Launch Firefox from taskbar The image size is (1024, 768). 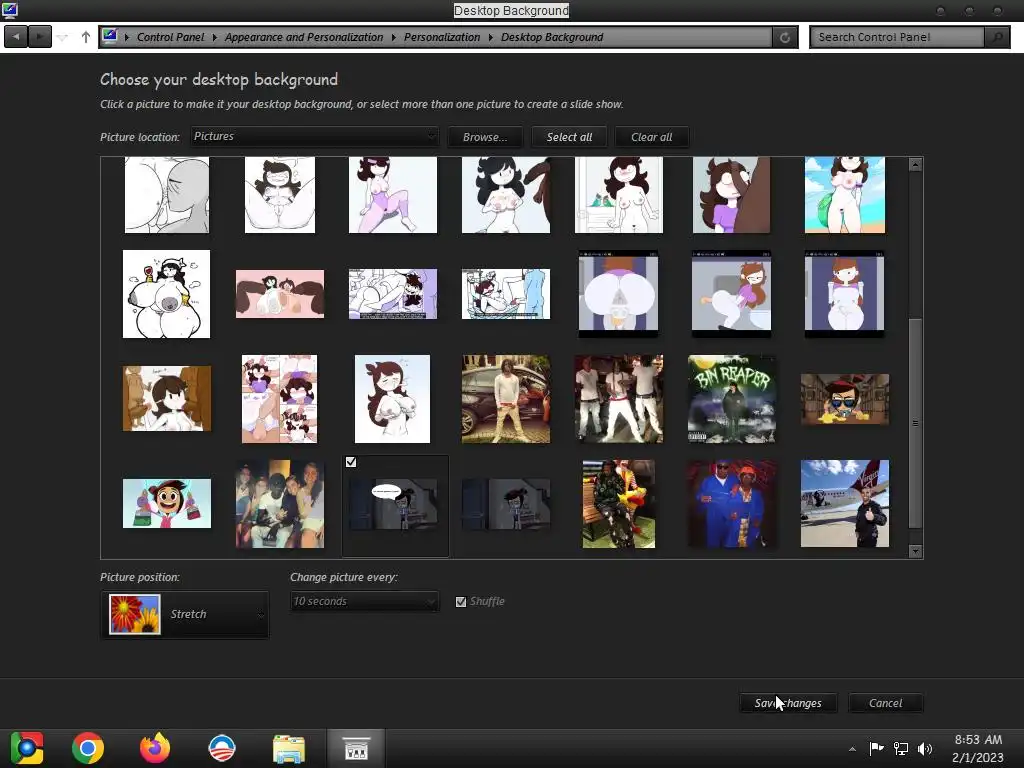[x=155, y=748]
